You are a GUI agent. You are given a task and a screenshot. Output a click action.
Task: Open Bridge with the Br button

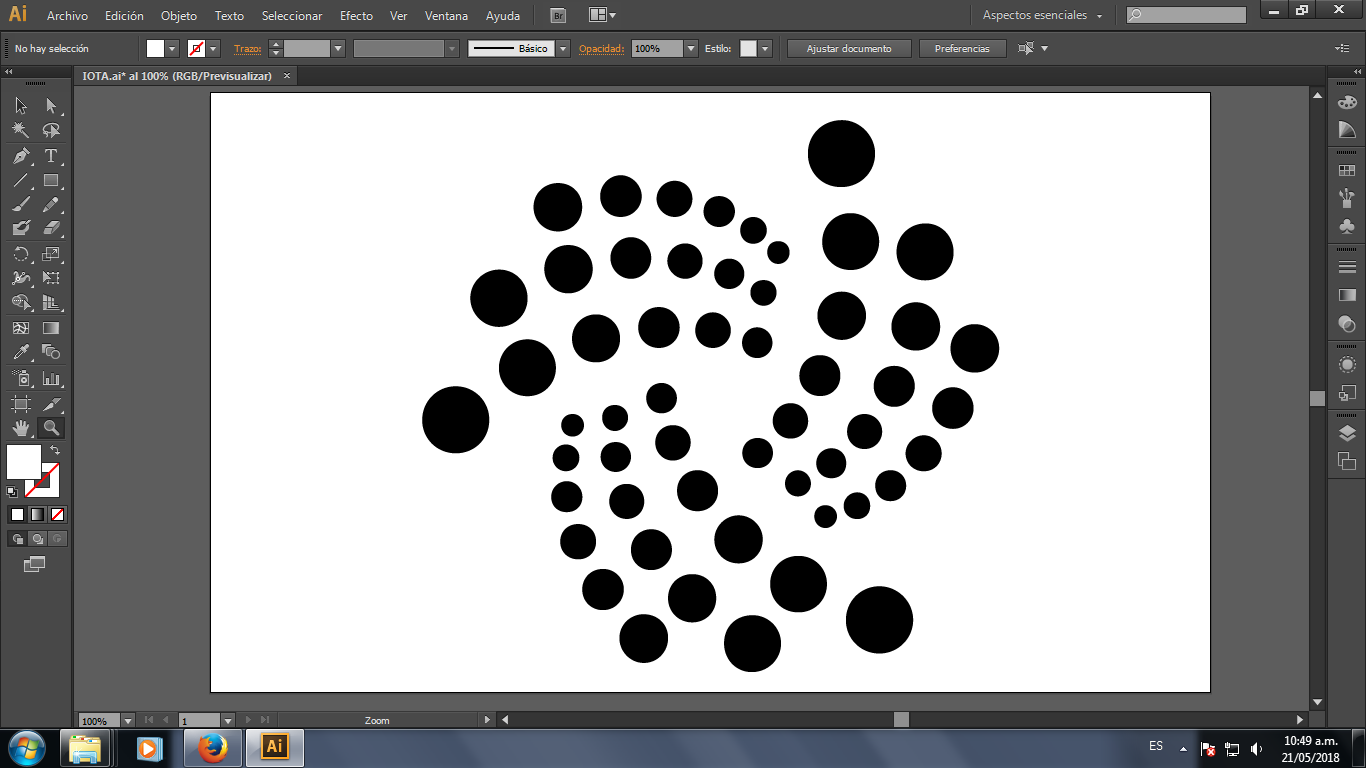[x=559, y=15]
